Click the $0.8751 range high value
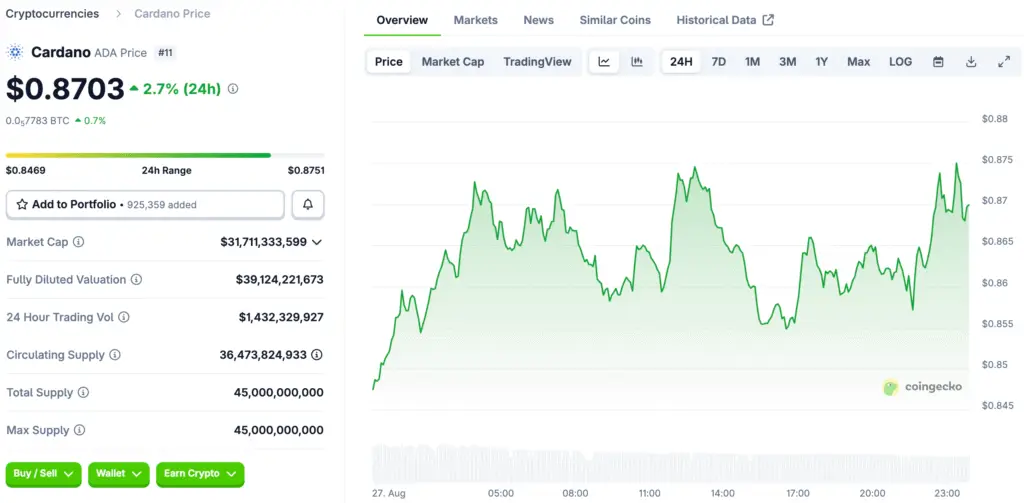The width and height of the screenshot is (1024, 503). click(x=306, y=170)
